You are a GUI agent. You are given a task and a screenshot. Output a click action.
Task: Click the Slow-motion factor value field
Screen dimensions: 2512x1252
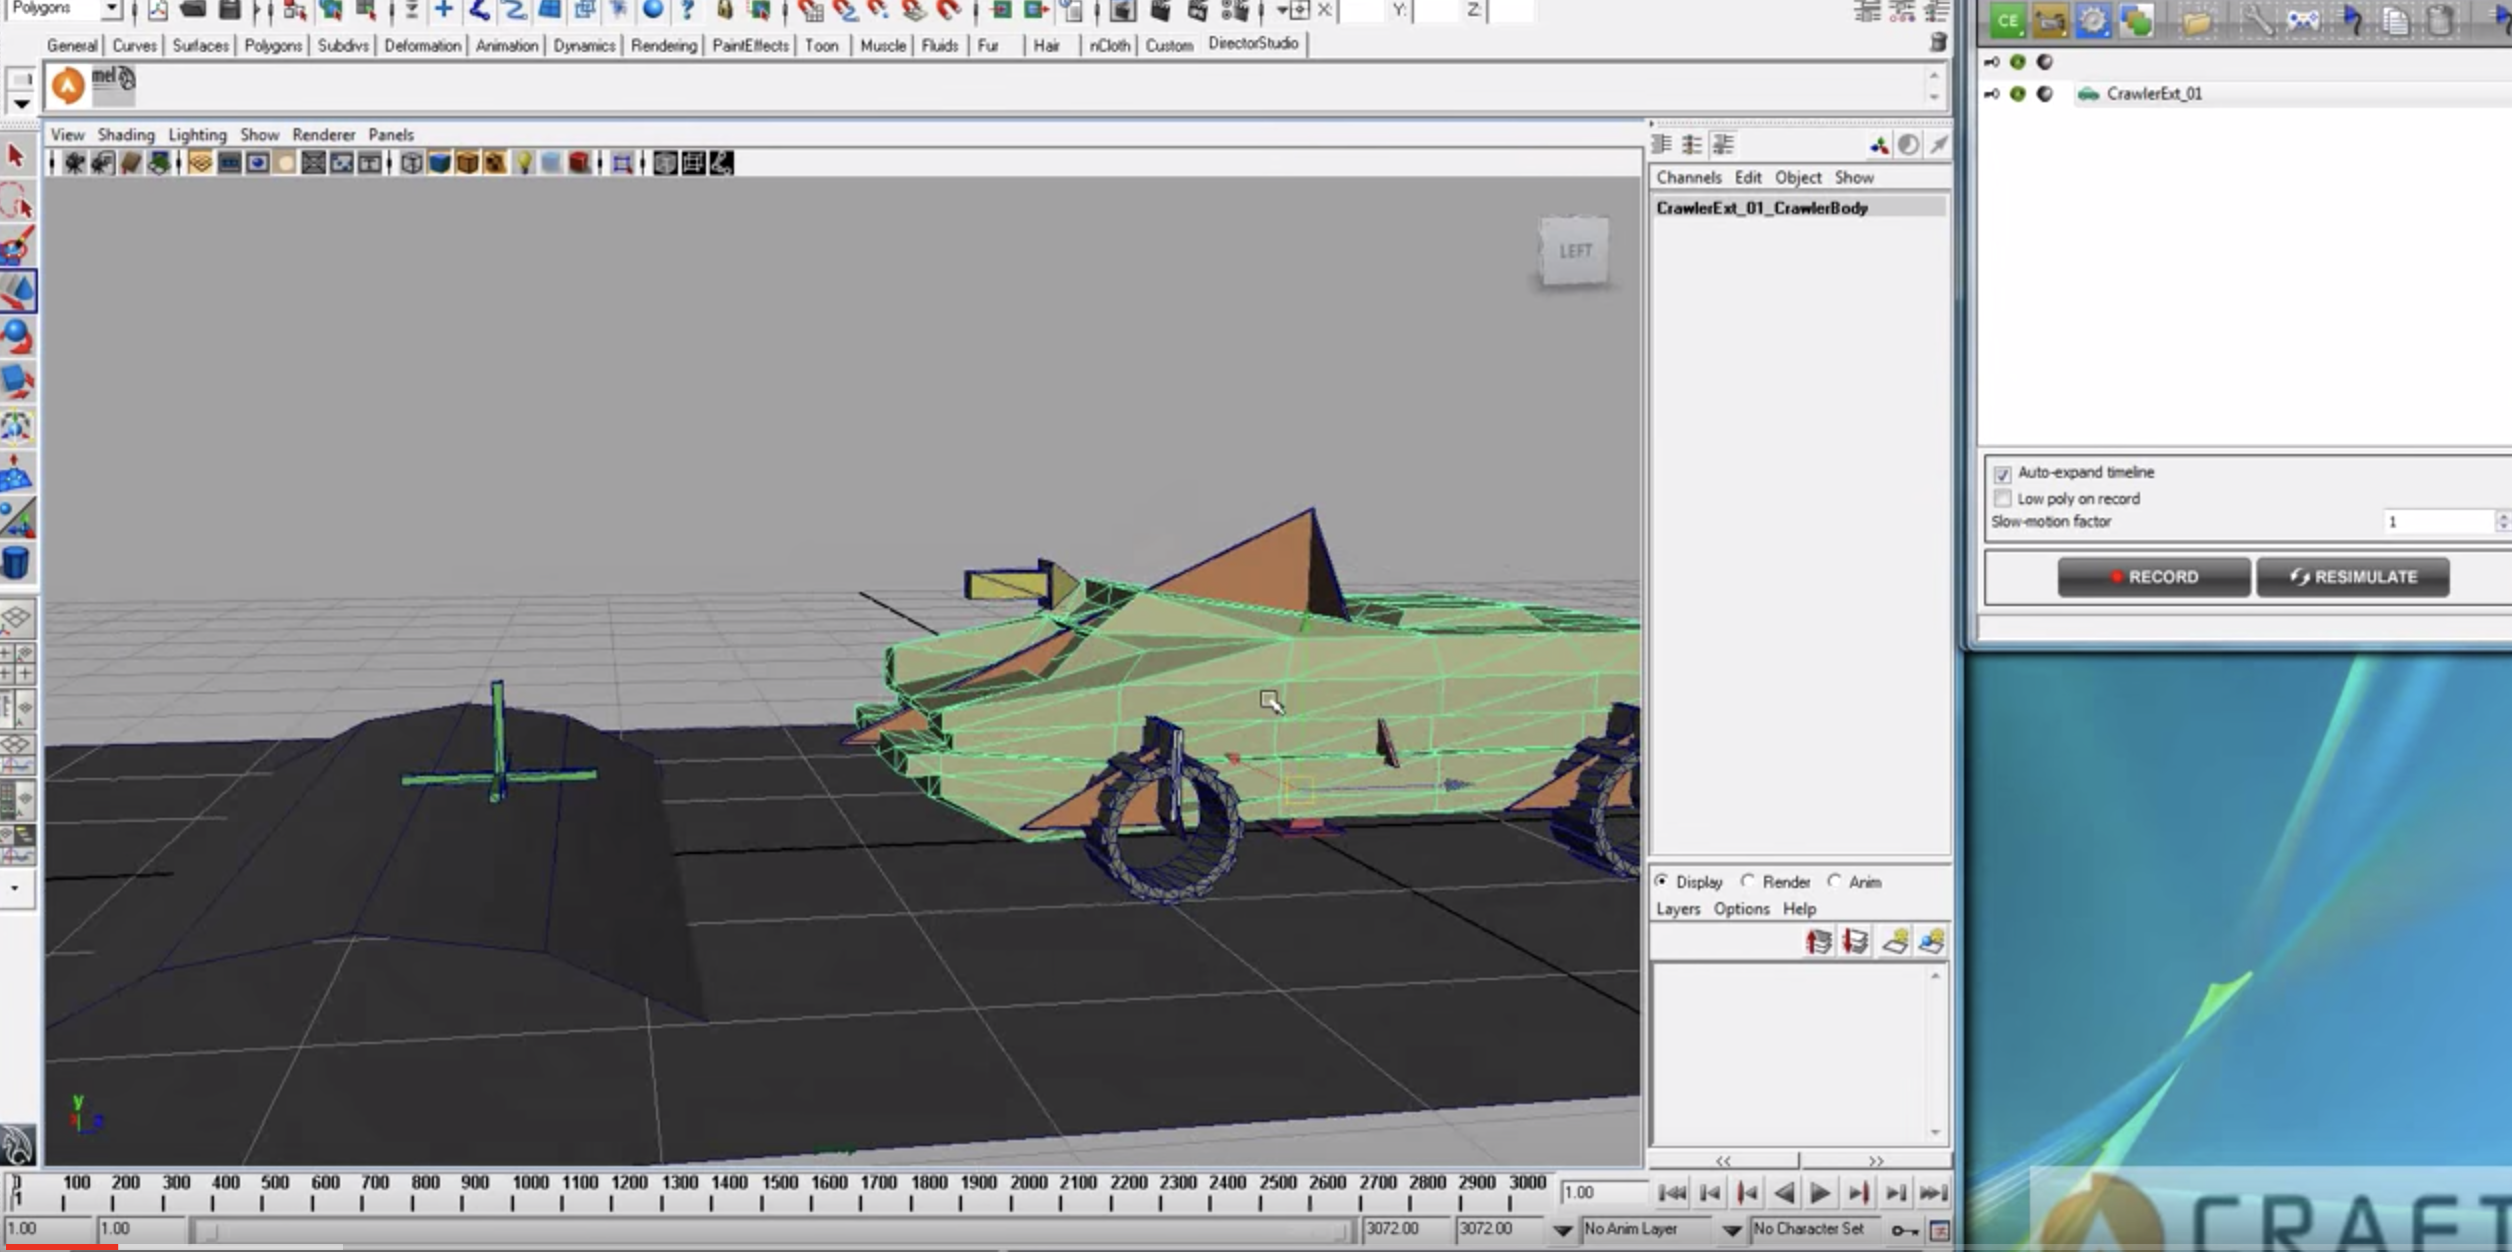(x=2436, y=521)
